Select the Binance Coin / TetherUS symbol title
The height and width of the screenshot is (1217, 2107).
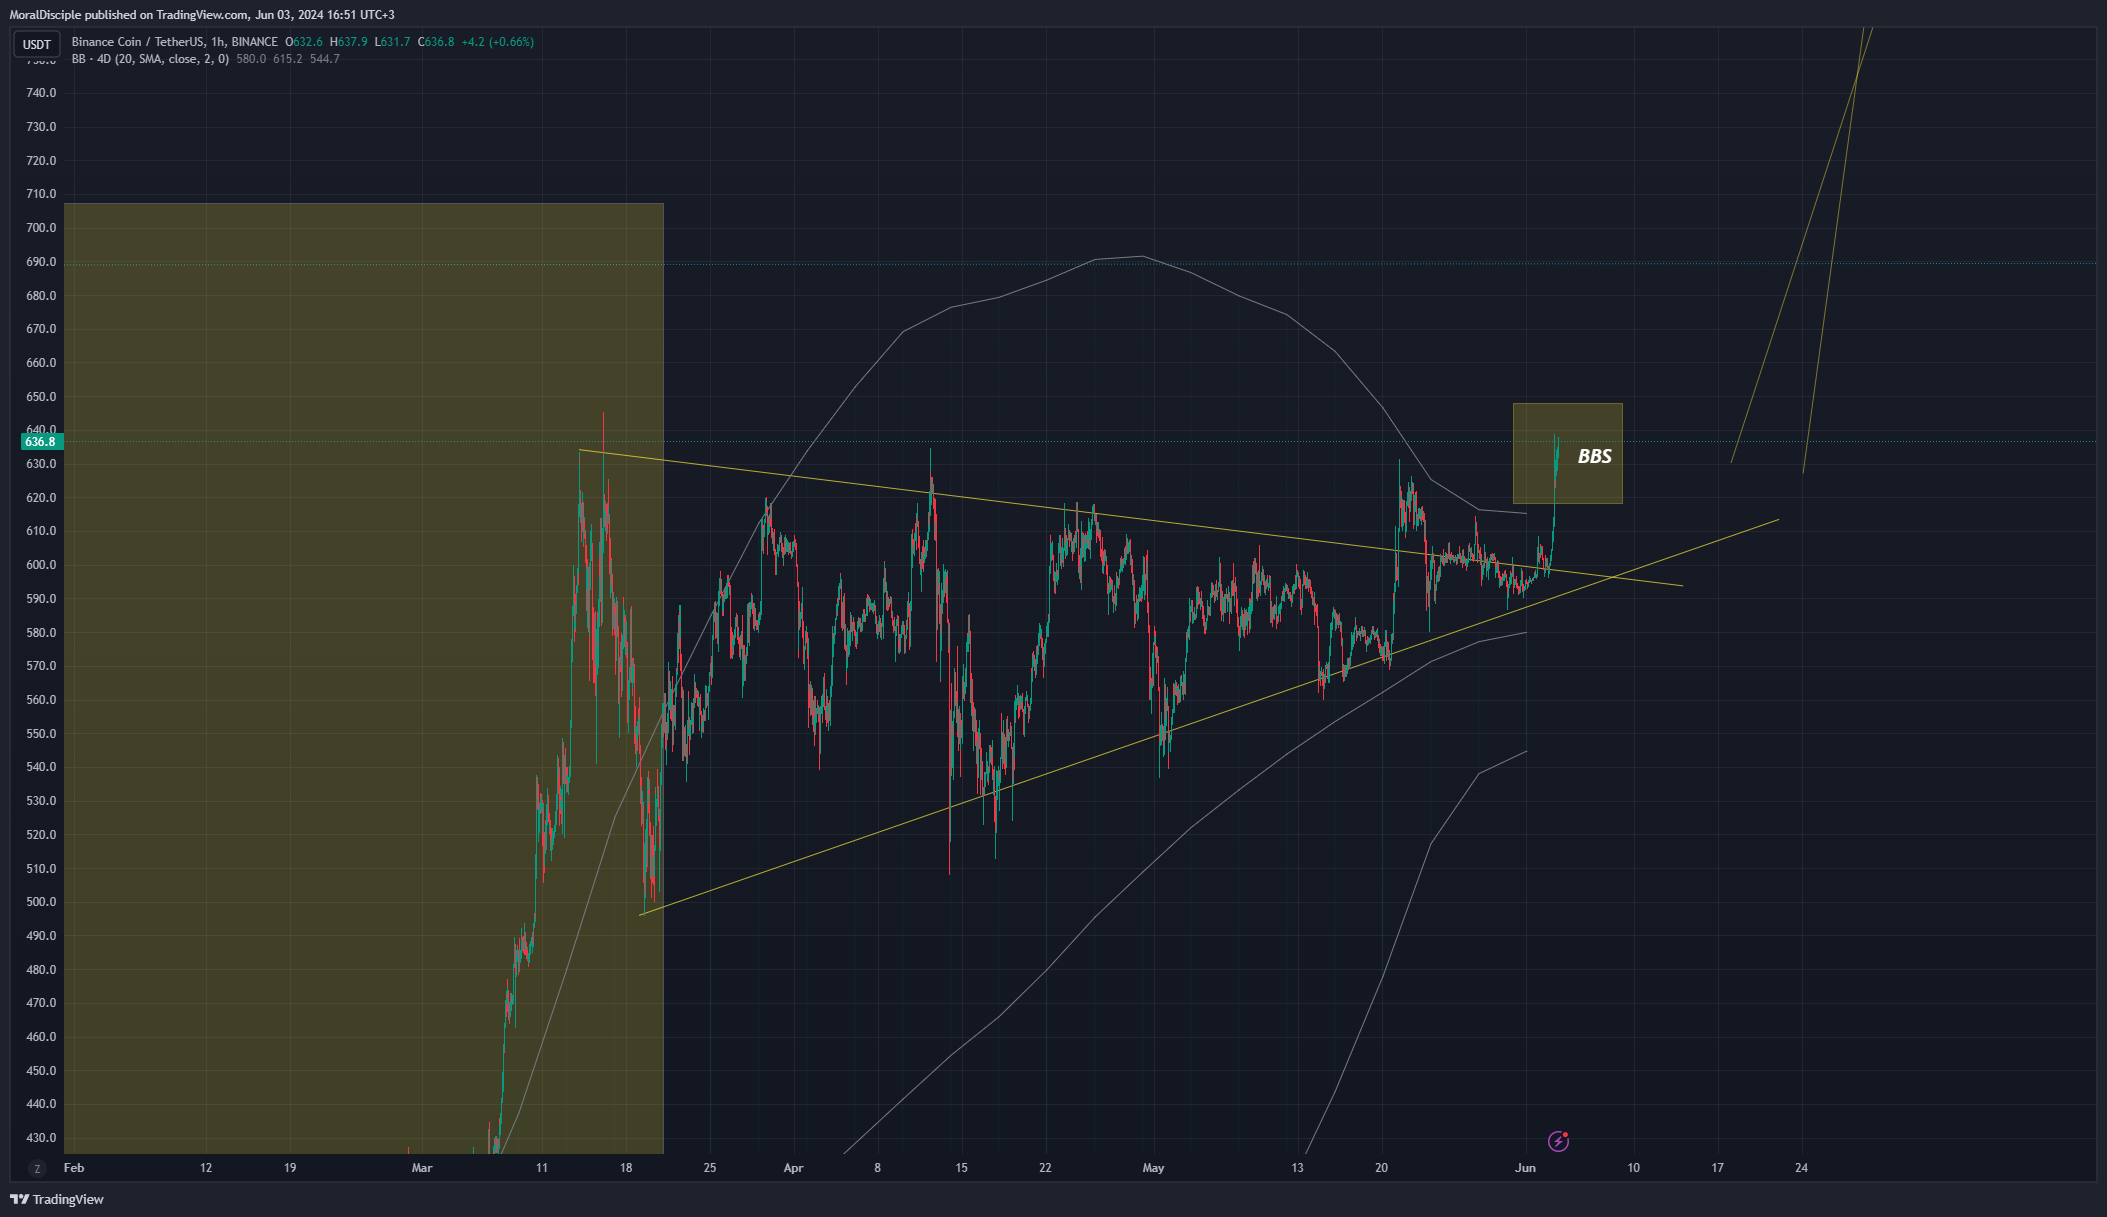[x=175, y=42]
